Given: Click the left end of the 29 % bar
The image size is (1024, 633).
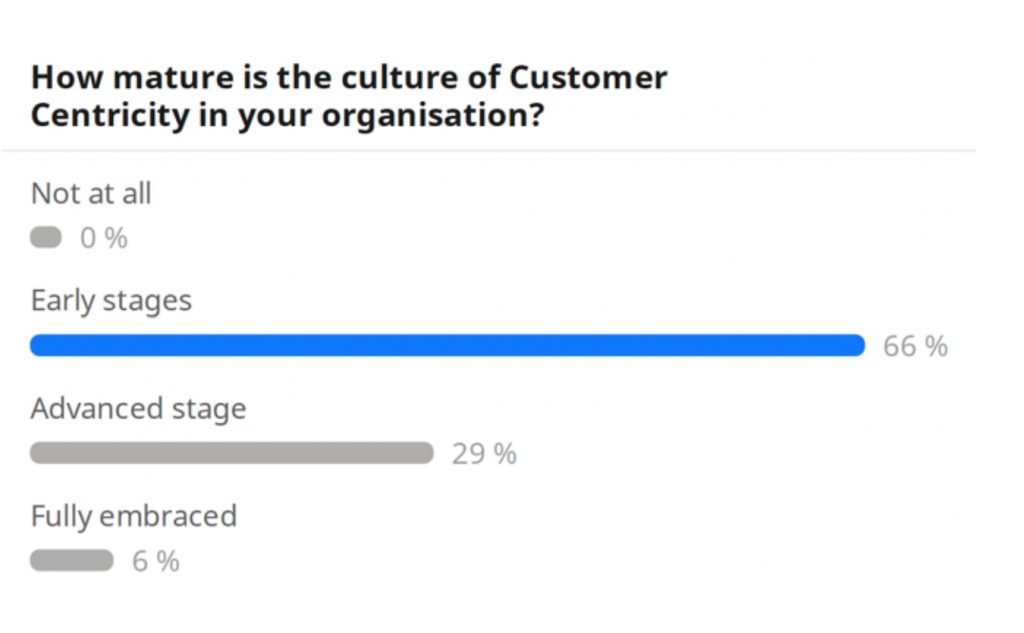Looking at the screenshot, I should tap(38, 453).
